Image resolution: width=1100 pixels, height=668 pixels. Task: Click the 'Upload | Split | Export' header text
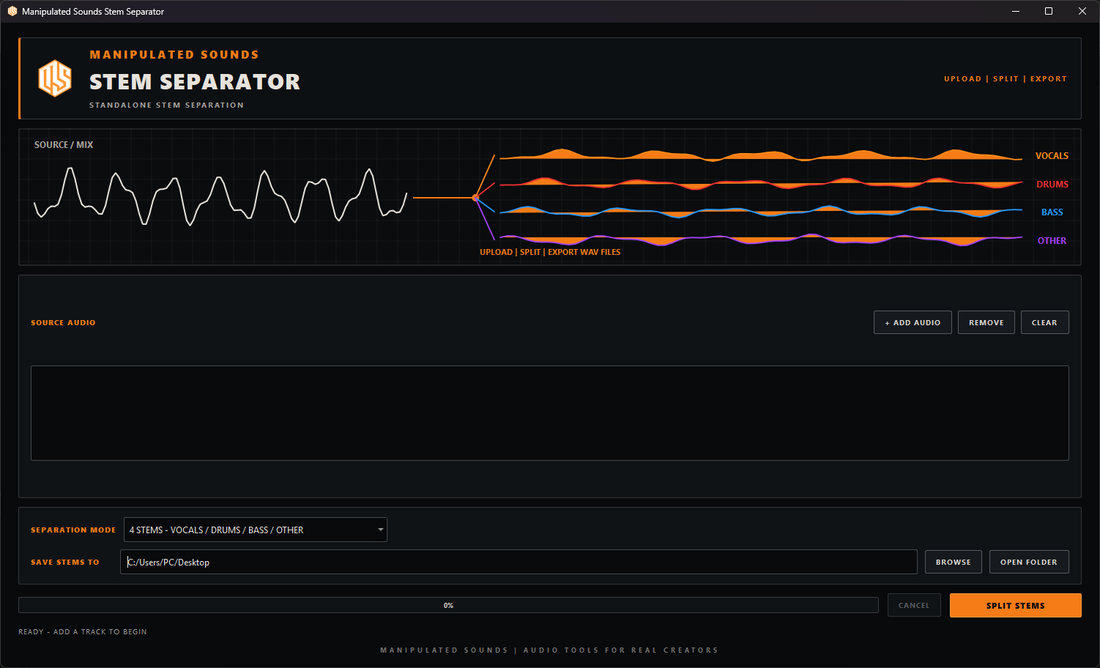click(1005, 79)
